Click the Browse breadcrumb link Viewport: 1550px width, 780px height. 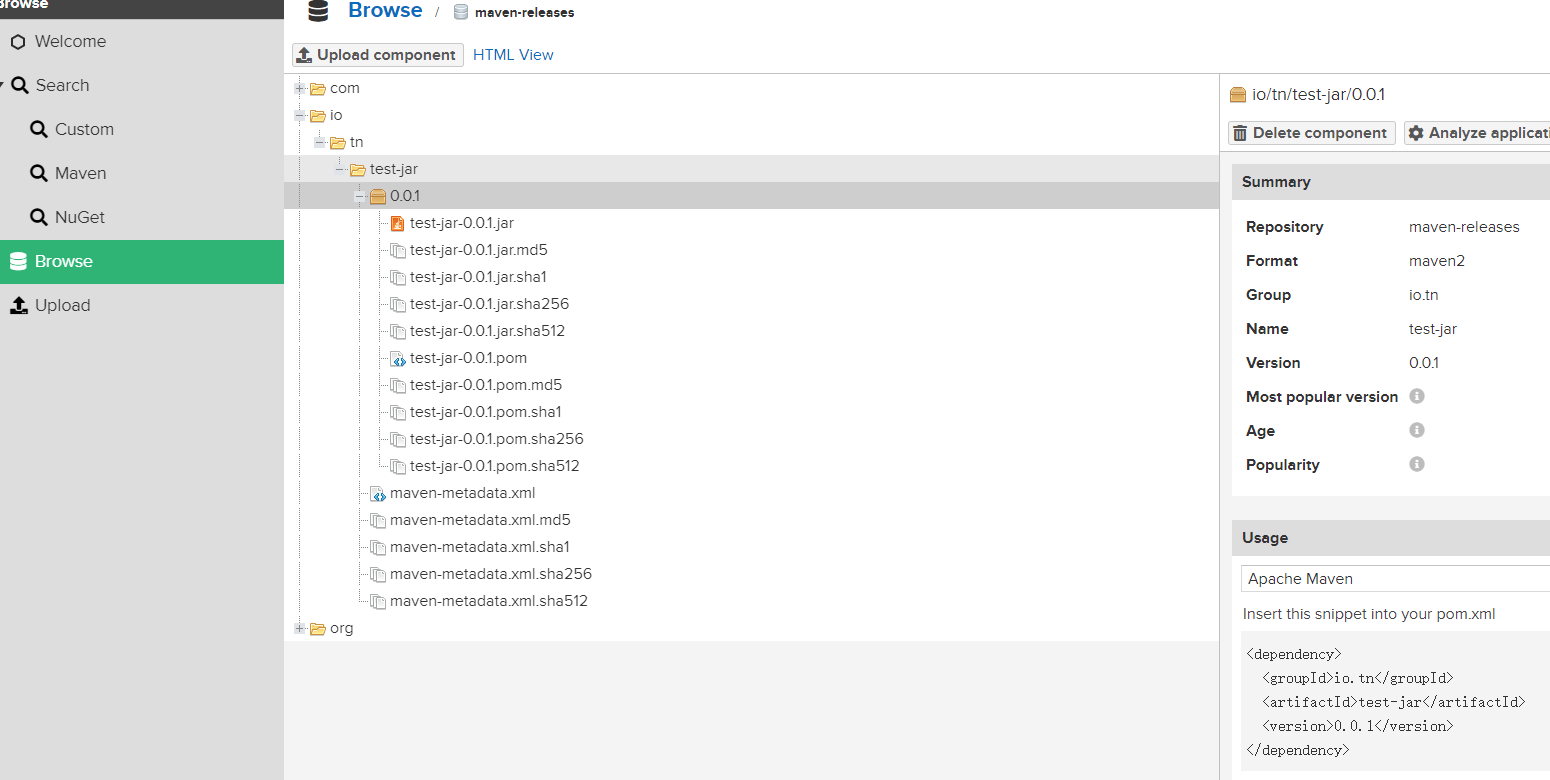(x=385, y=11)
